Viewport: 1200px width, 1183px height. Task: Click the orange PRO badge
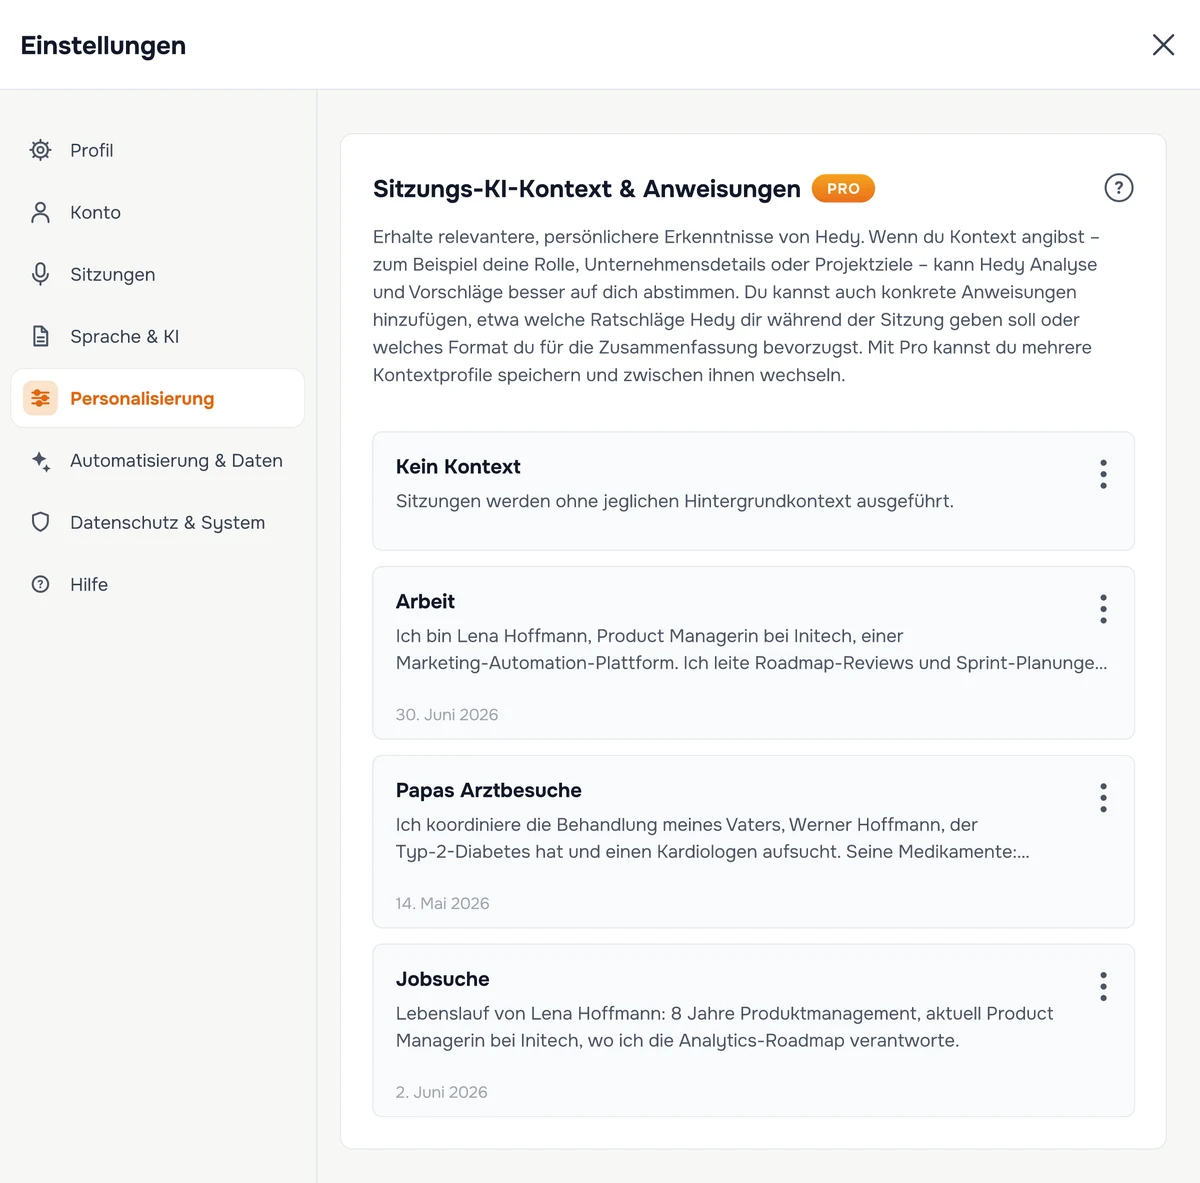843,188
